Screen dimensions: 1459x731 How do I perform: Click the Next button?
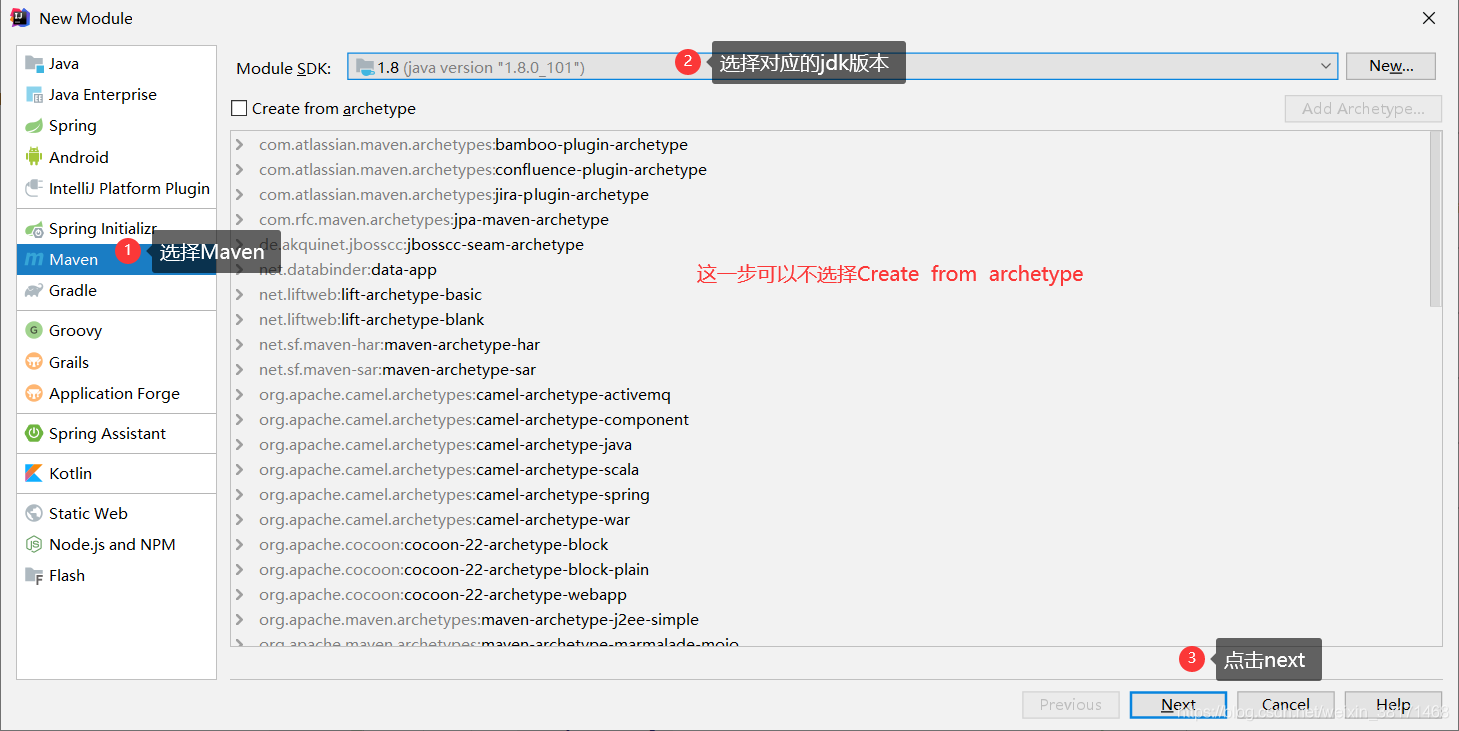(x=1179, y=705)
